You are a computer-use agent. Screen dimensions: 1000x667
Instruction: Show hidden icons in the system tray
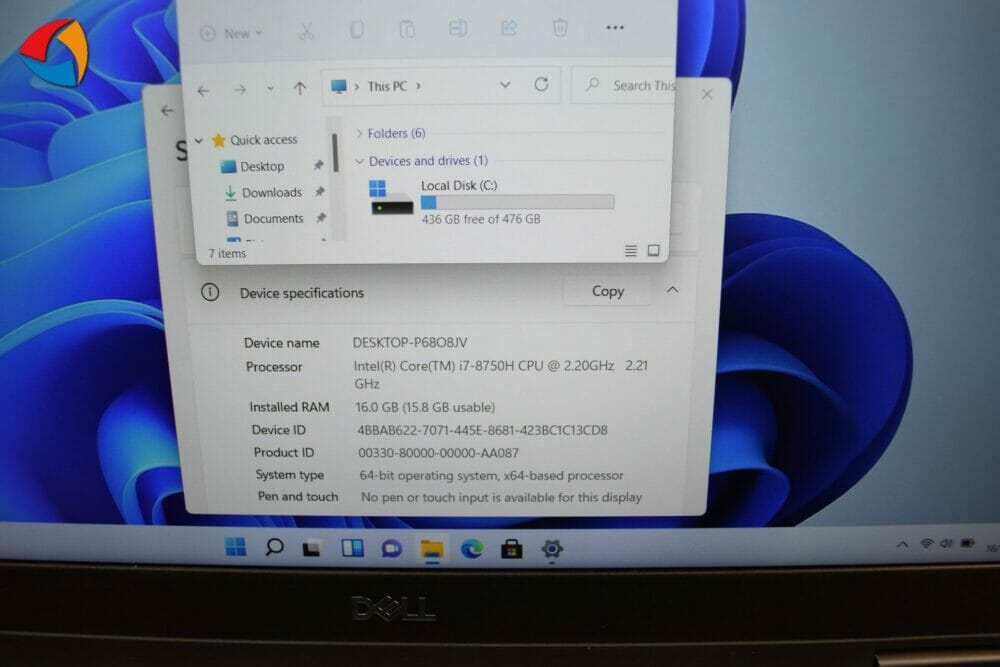(902, 545)
